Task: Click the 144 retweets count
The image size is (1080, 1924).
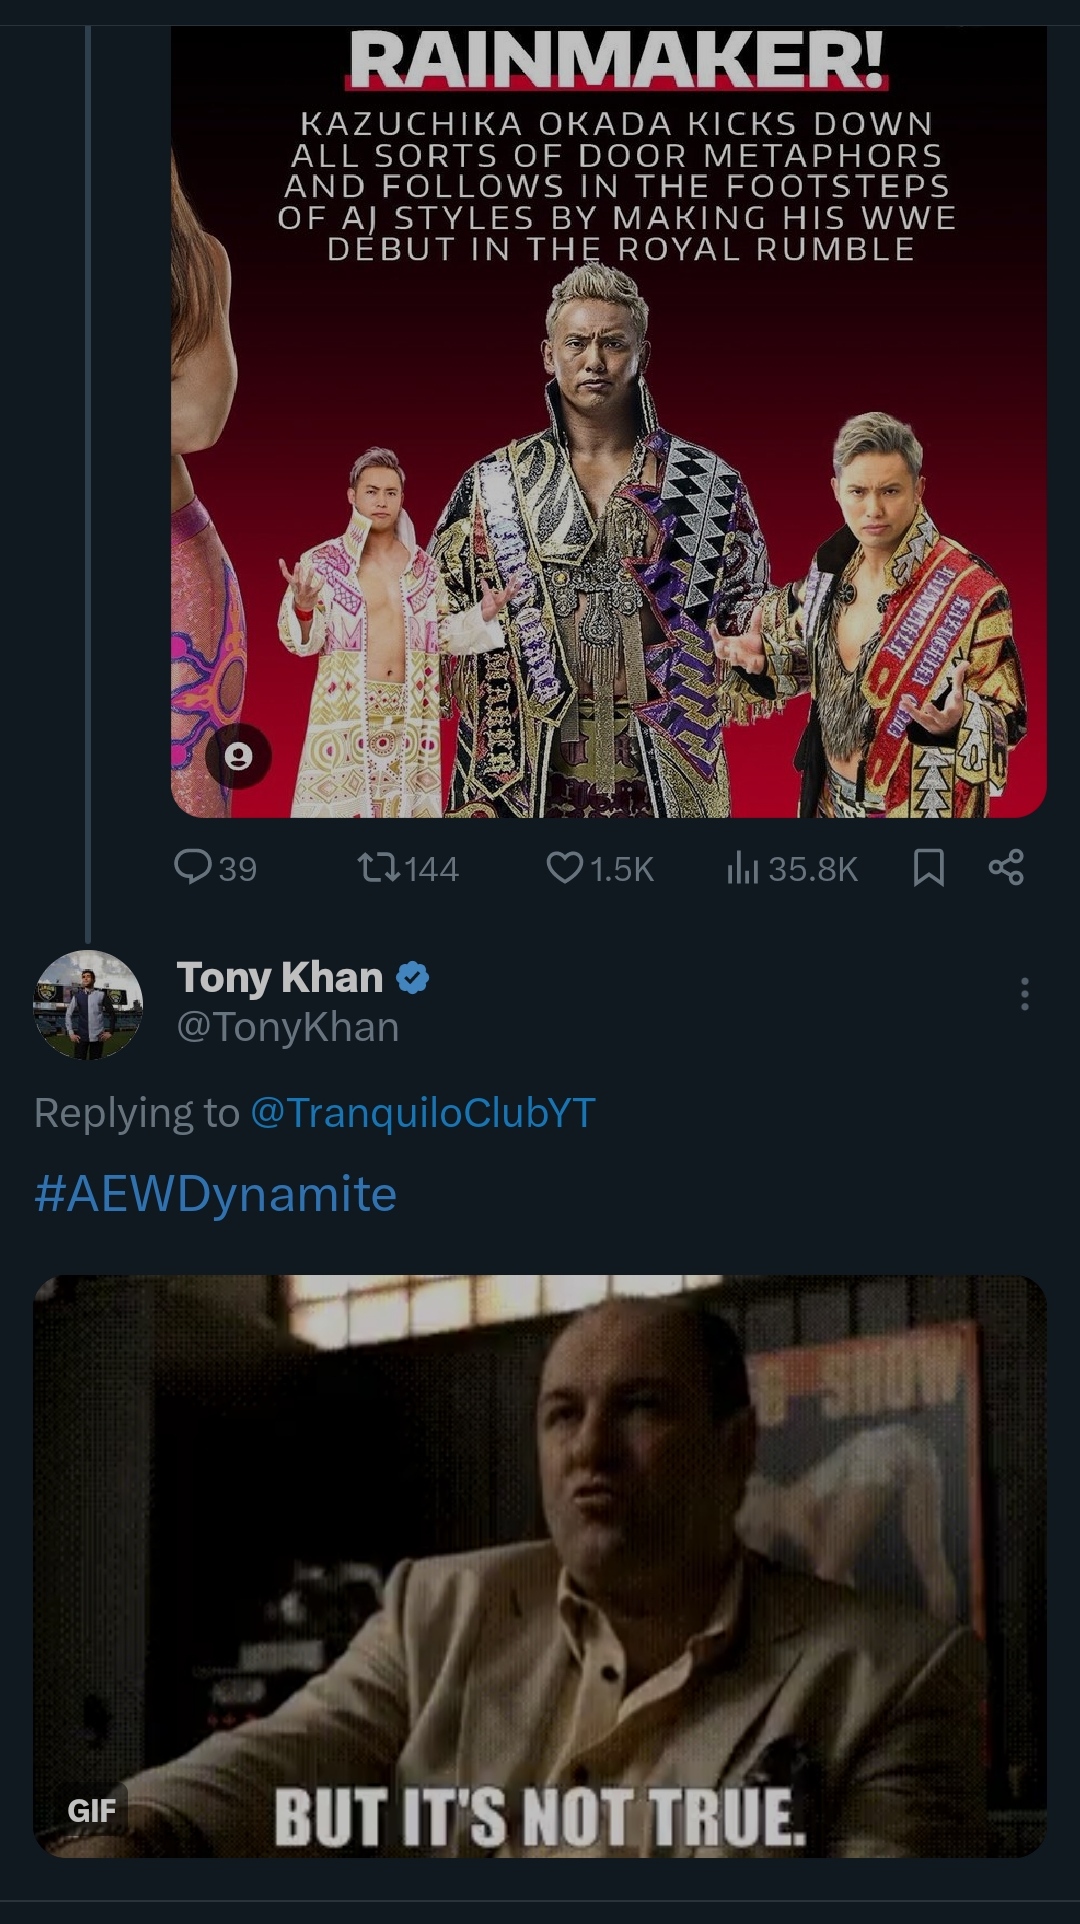Action: (432, 869)
